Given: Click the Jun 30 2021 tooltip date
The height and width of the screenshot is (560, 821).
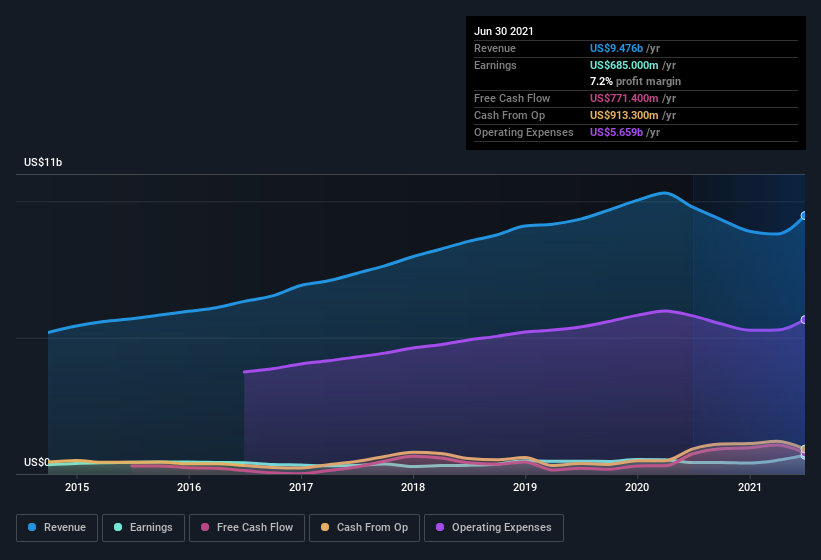Looking at the screenshot, I should (504, 31).
